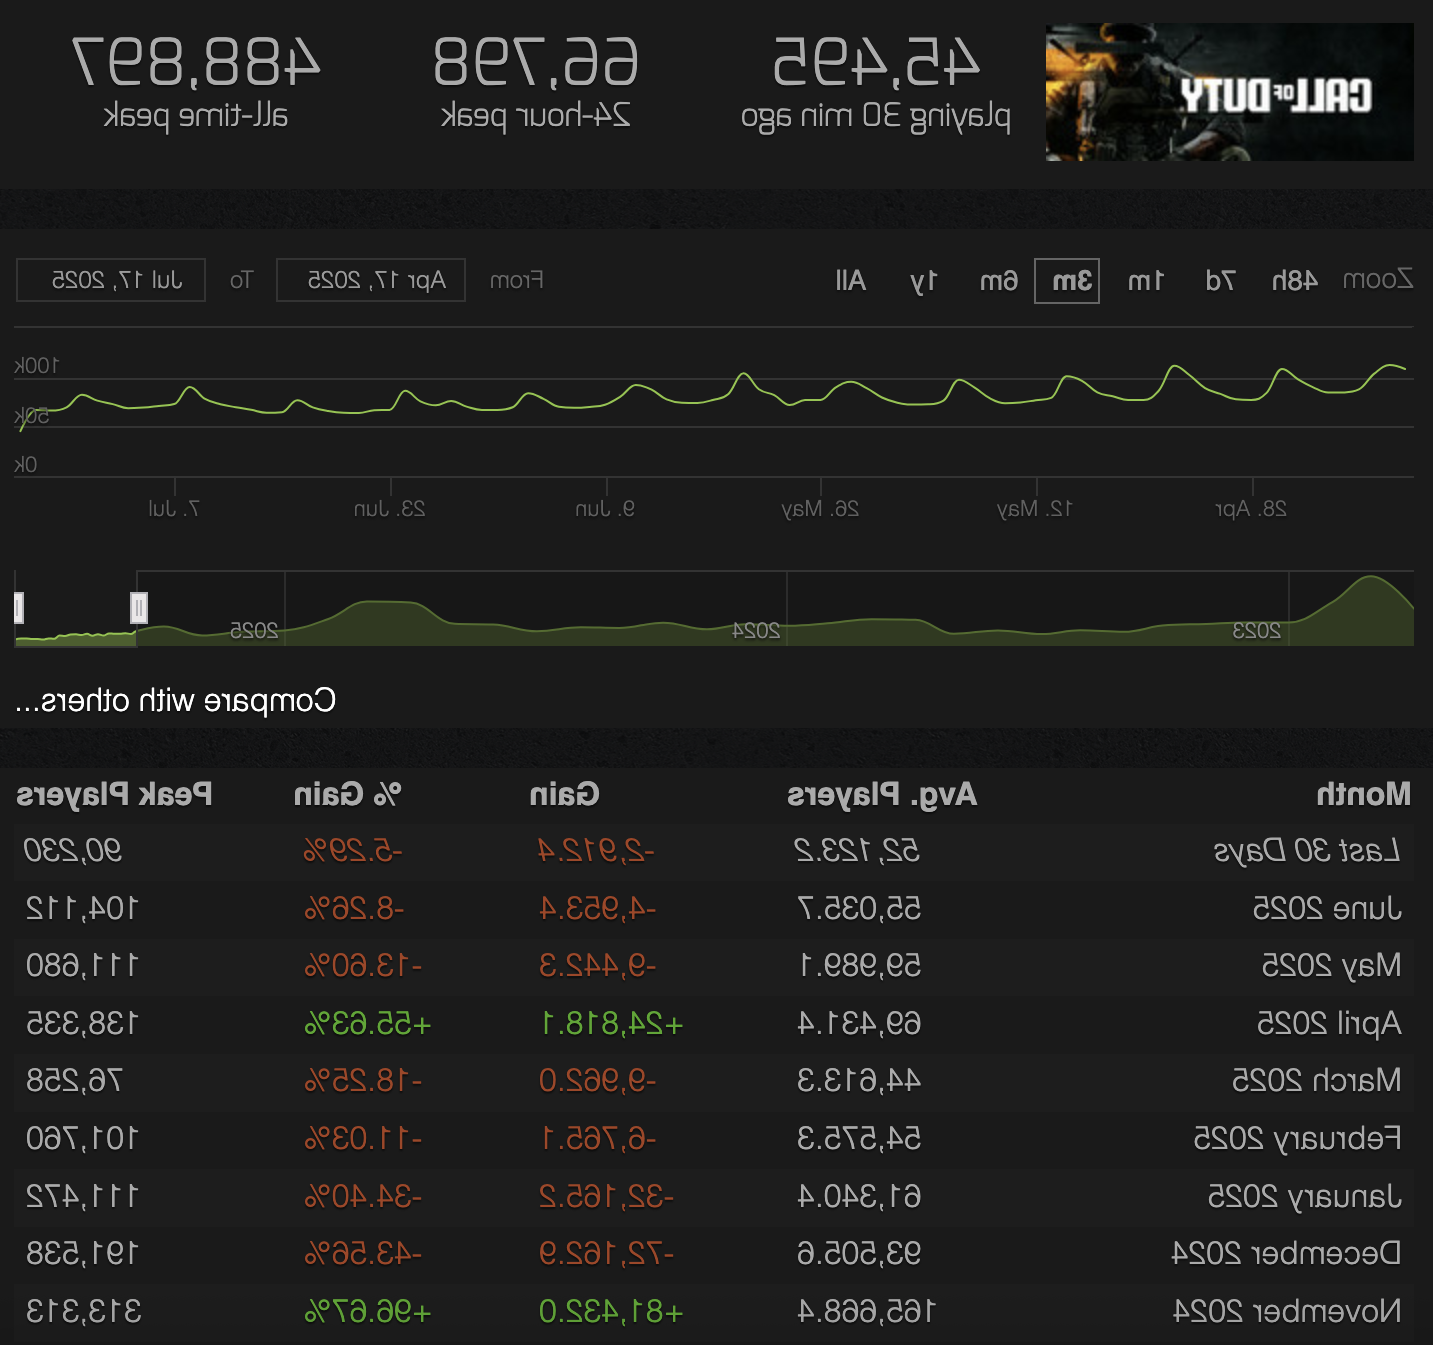Select the December 2024 row label
This screenshot has width=1433, height=1345.
coord(1286,1254)
